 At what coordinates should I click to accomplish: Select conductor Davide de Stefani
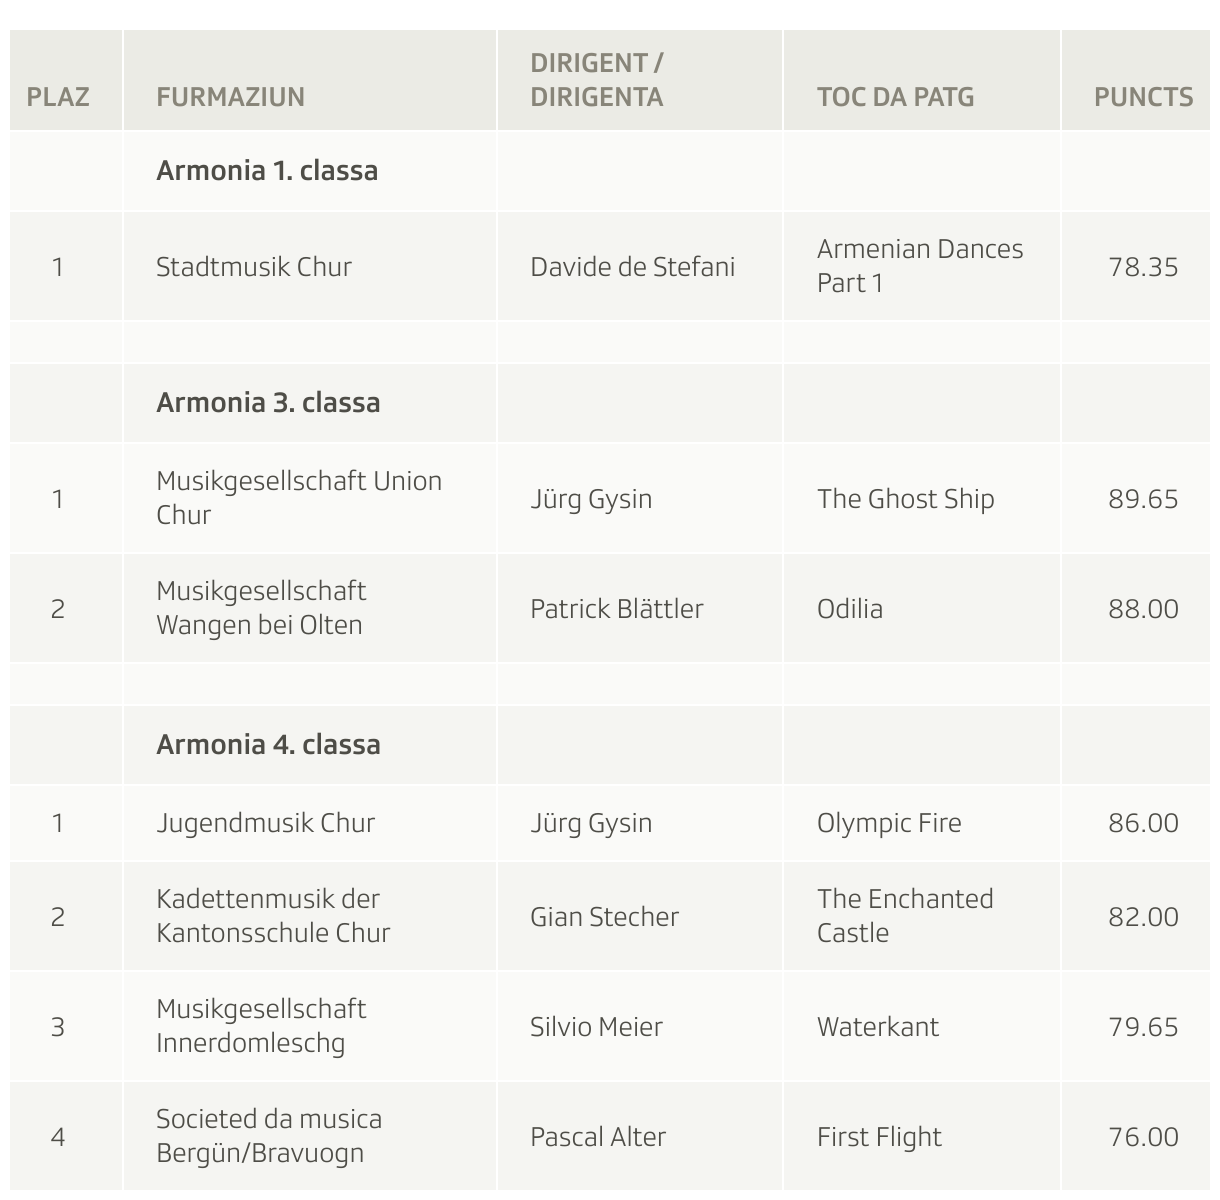(x=632, y=267)
